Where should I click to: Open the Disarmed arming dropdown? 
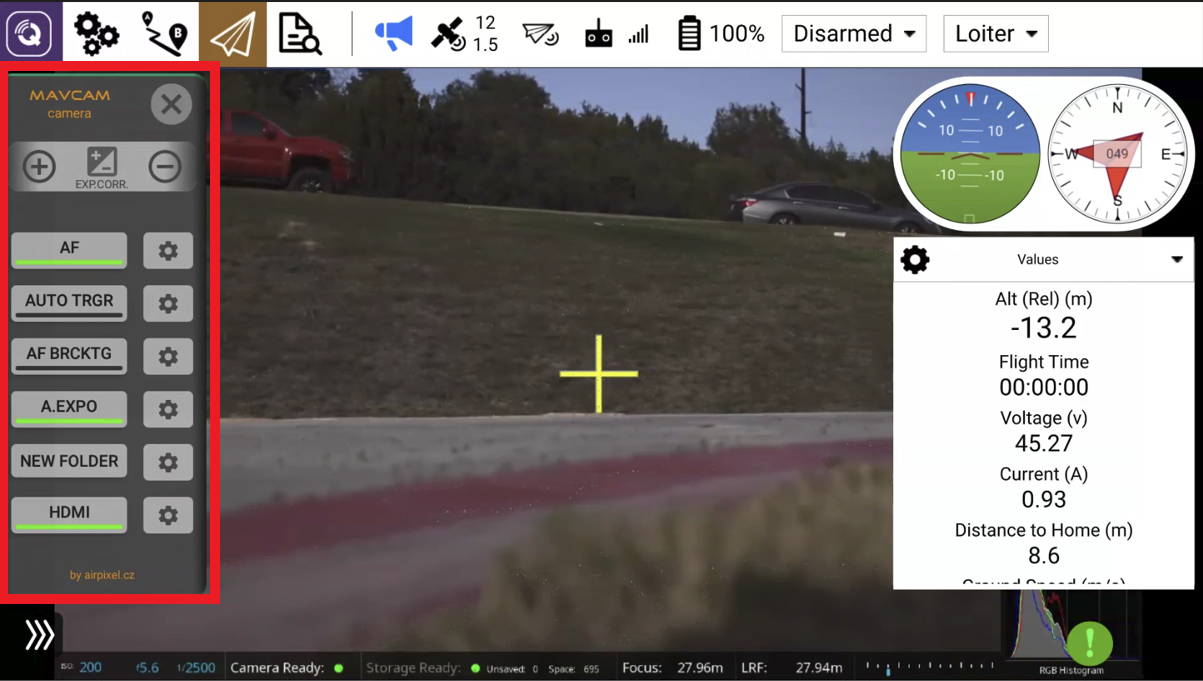coord(853,34)
